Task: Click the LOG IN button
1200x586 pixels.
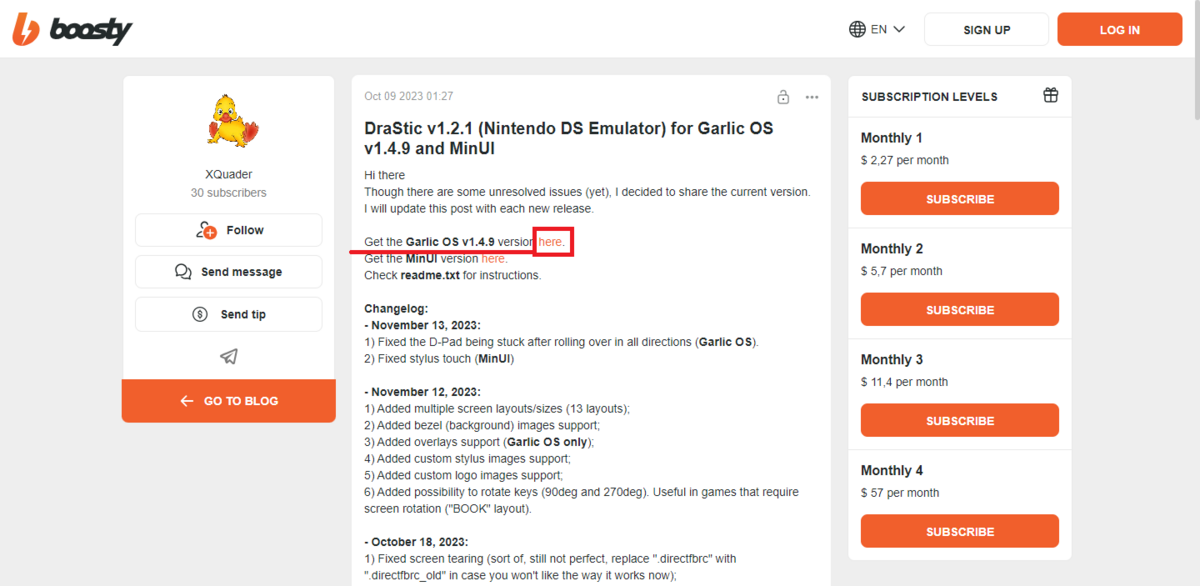Action: [x=1119, y=30]
